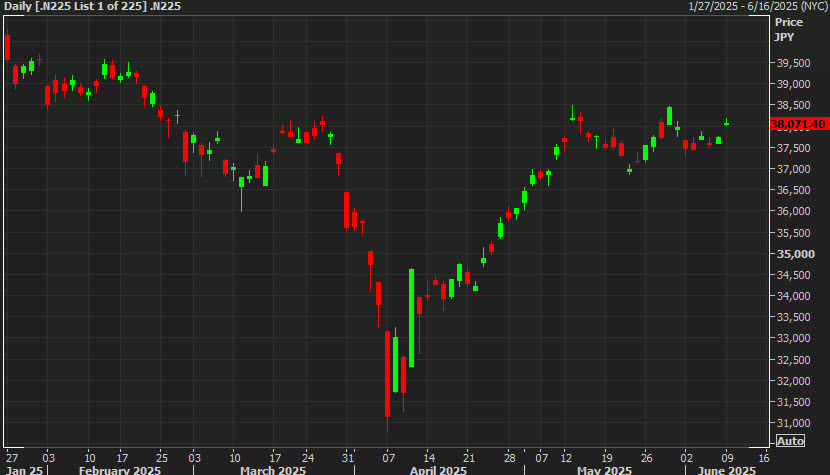Click the Auto scale button
The height and width of the screenshot is (475, 830).
(790, 441)
